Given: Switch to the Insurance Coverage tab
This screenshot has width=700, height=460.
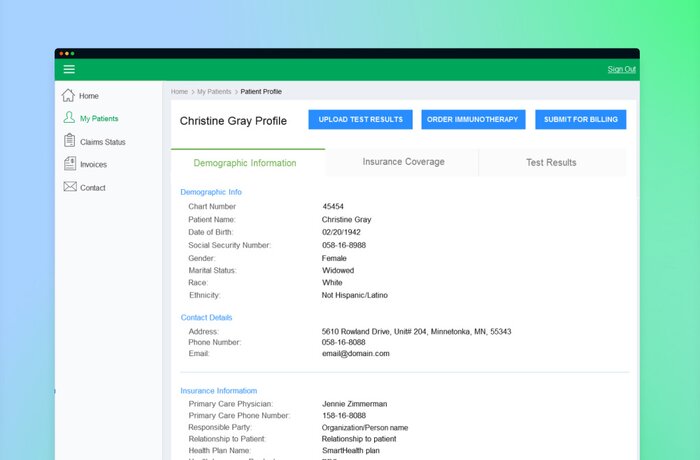Looking at the screenshot, I should click(x=403, y=162).
